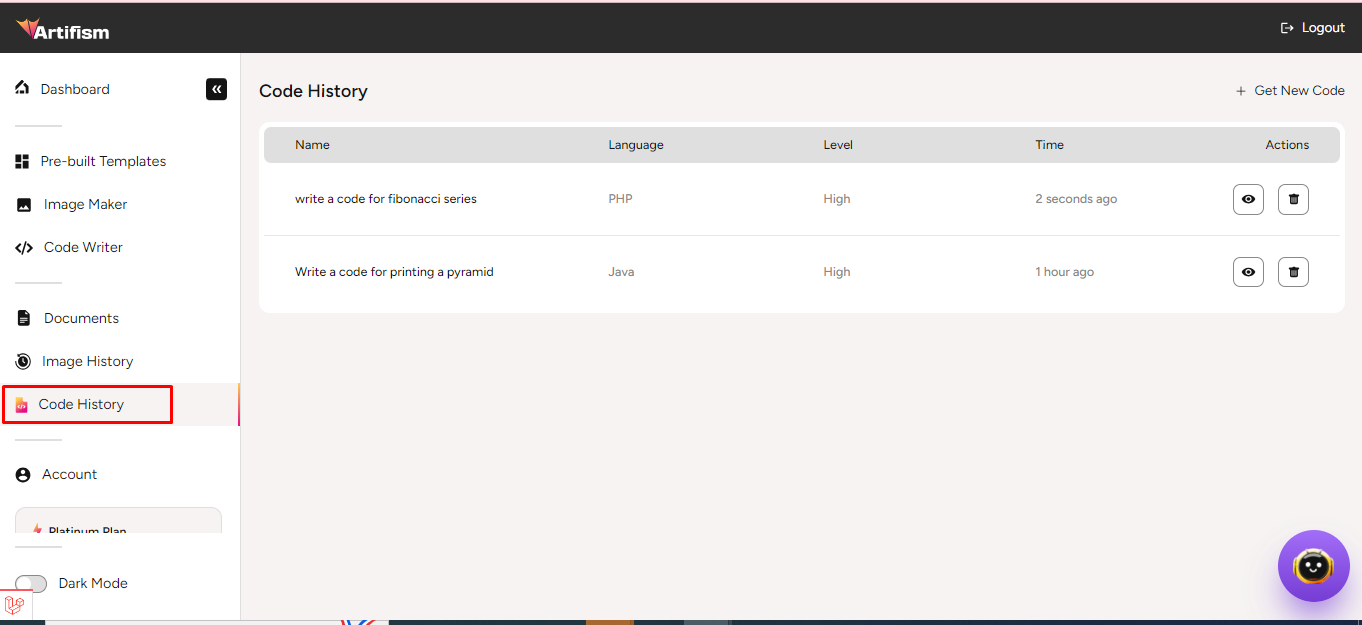Collapse the sidebar with double-chevron button
The image size is (1362, 625).
coord(216,89)
